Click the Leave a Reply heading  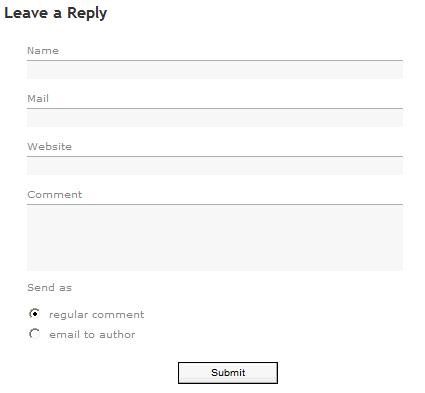(56, 13)
